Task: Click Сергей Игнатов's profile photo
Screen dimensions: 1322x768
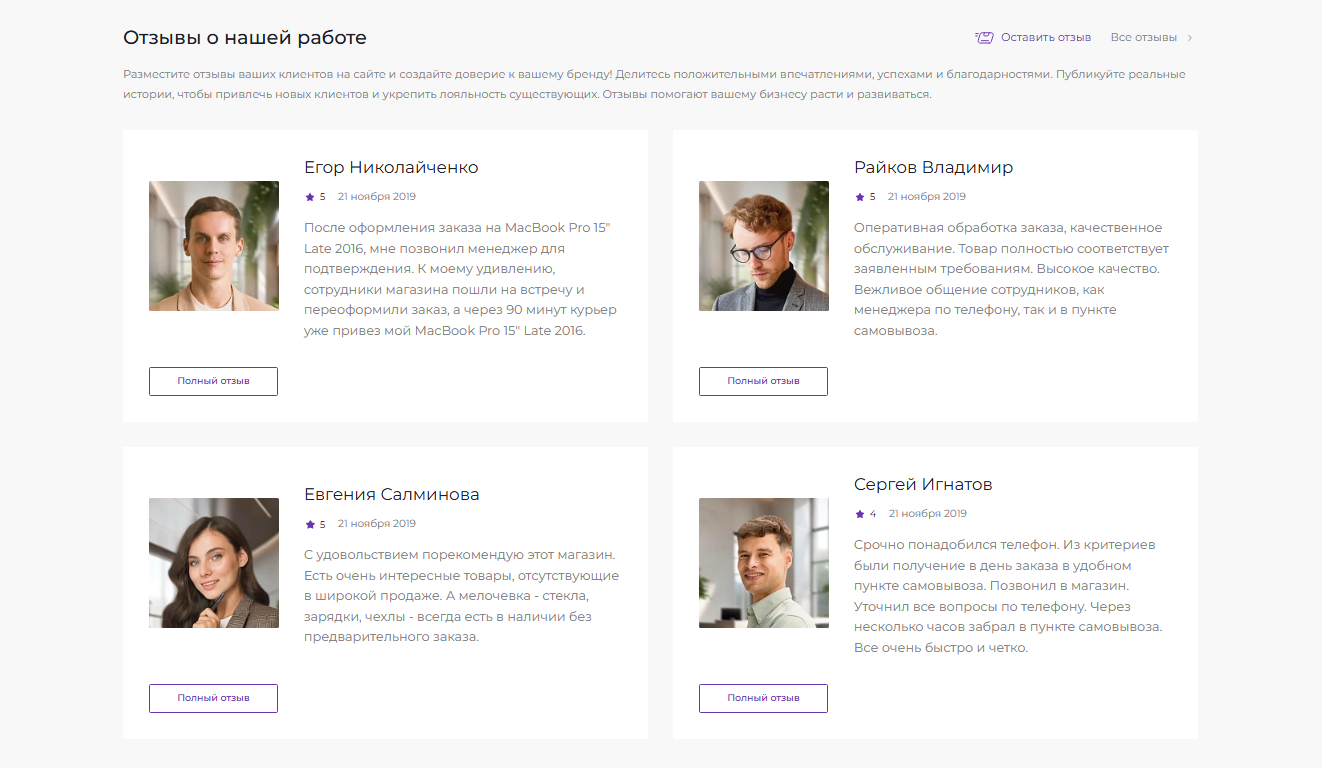Action: click(764, 562)
